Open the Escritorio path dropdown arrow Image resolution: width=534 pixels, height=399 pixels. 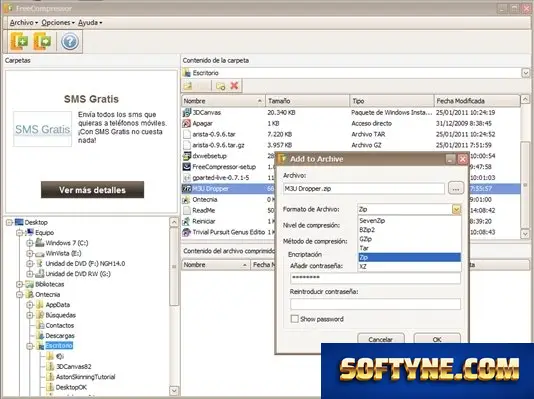[525, 73]
